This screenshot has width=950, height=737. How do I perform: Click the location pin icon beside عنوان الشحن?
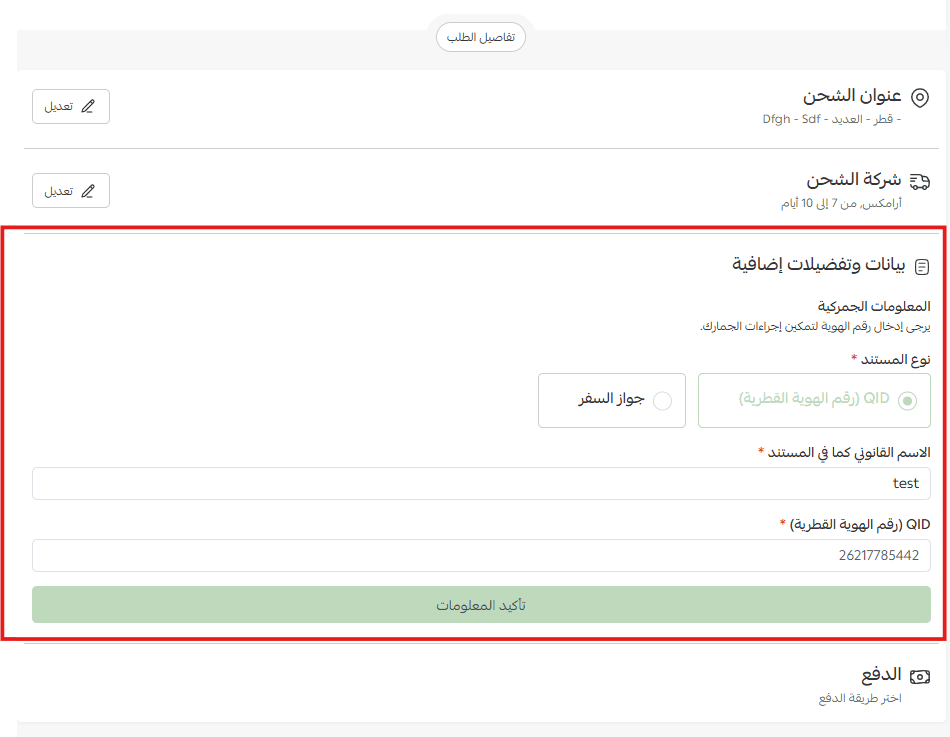(919, 97)
